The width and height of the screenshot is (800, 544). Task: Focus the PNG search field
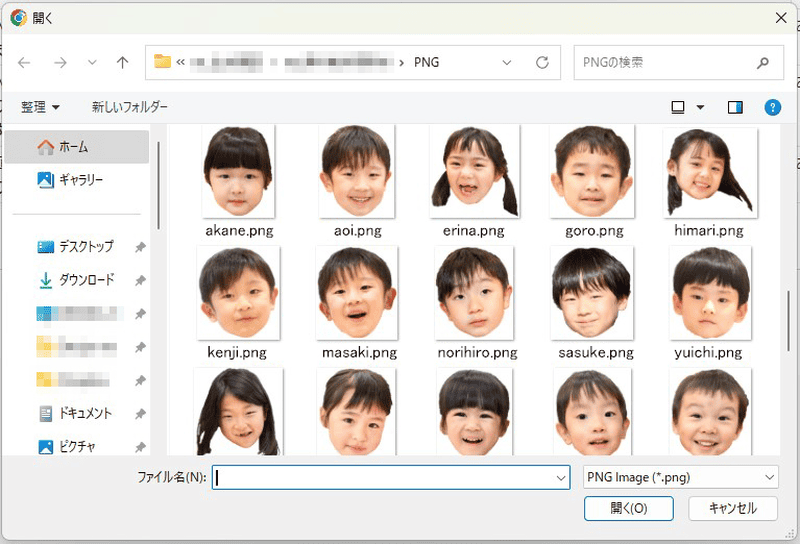pos(679,63)
